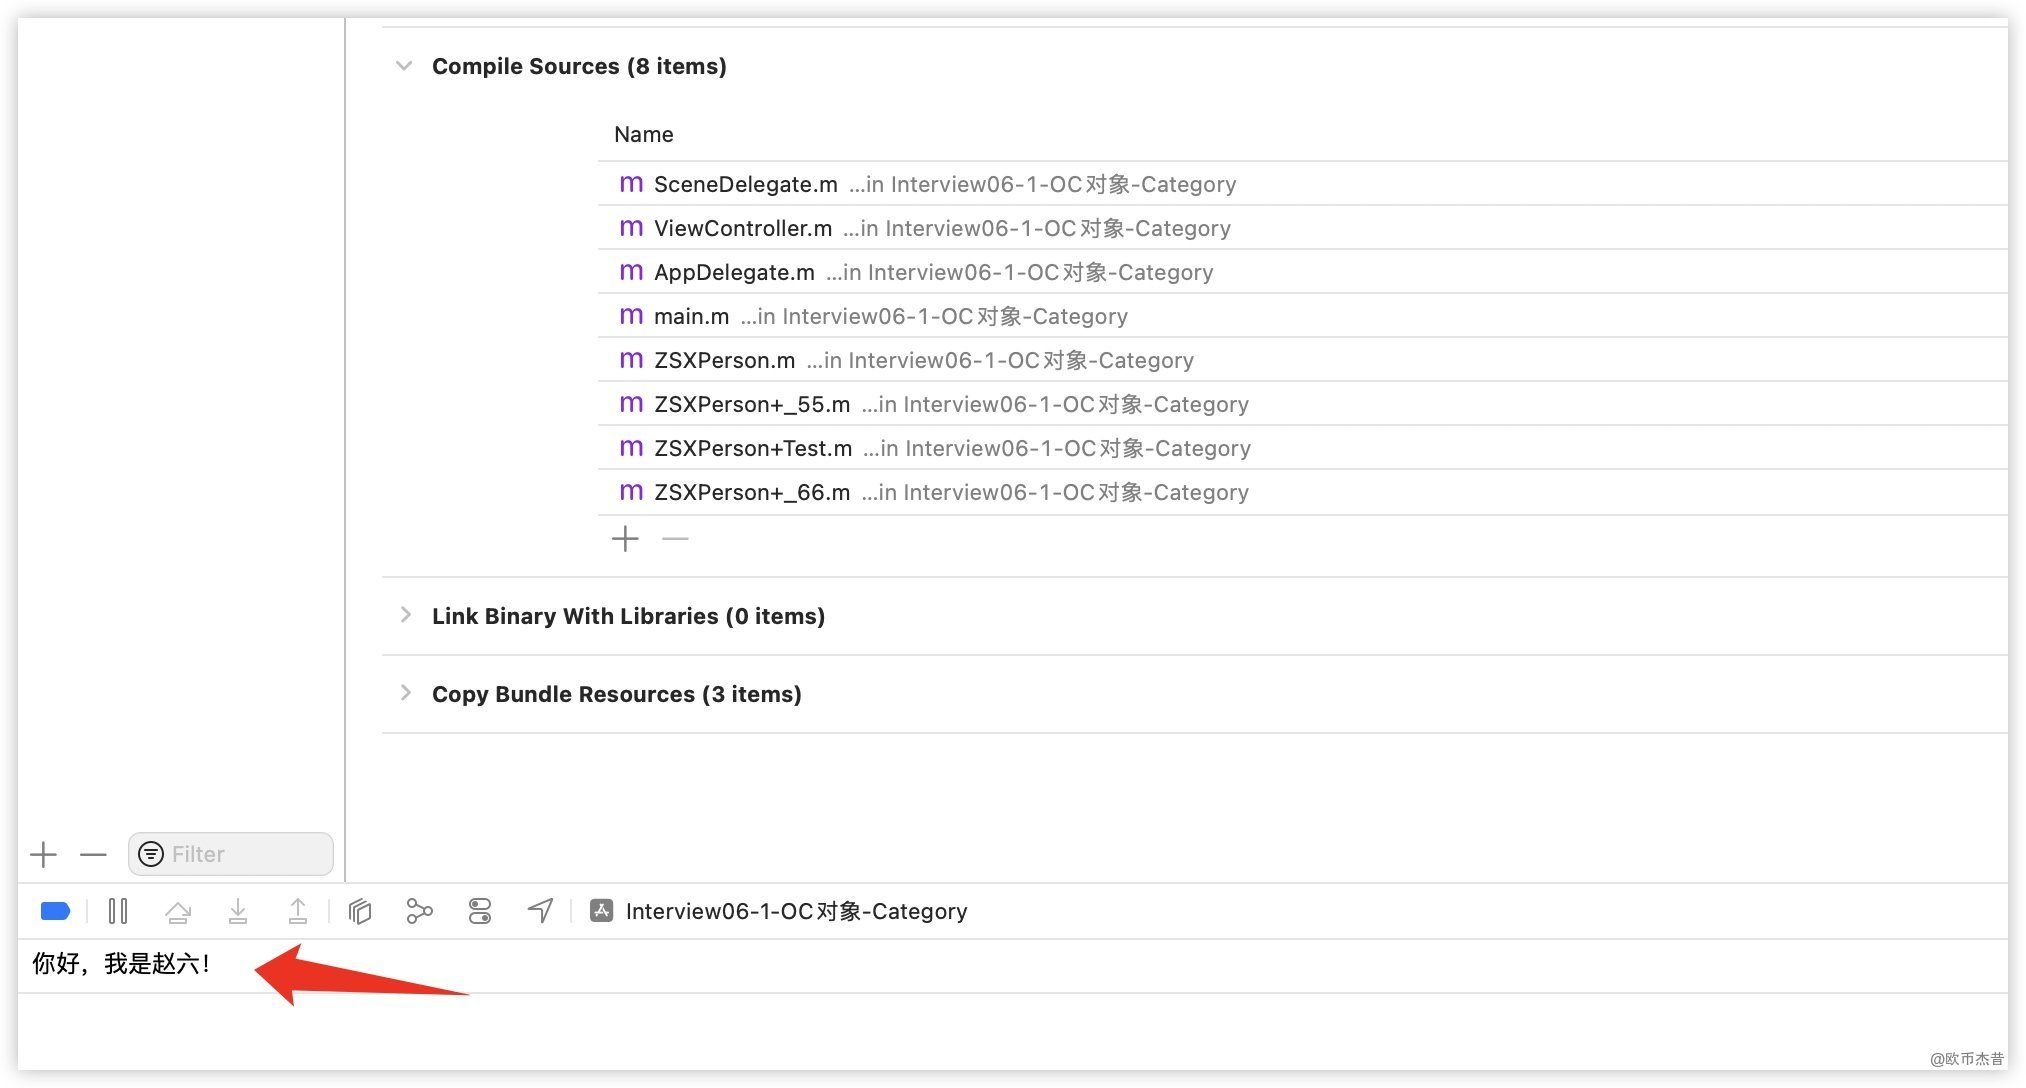Viewport: 2026px width, 1088px height.
Task: Click the sidebar add target plus button
Action: pos(44,855)
